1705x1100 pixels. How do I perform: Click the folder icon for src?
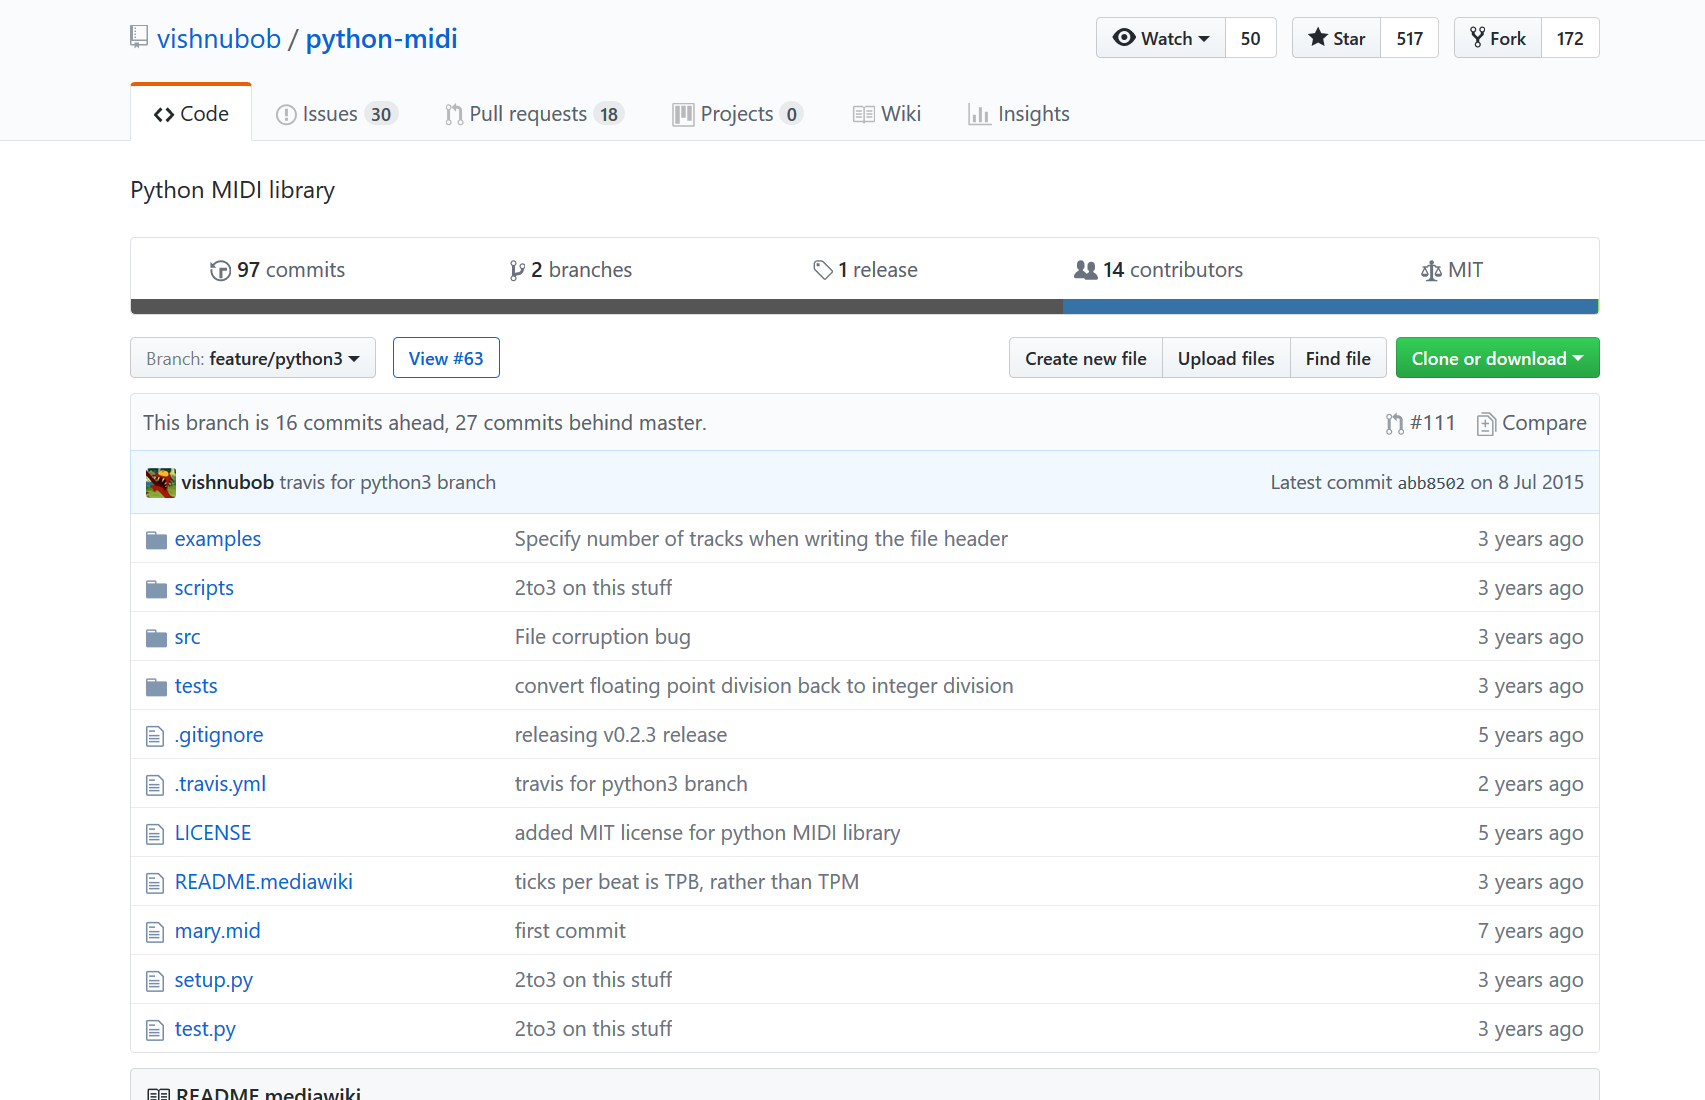point(156,638)
